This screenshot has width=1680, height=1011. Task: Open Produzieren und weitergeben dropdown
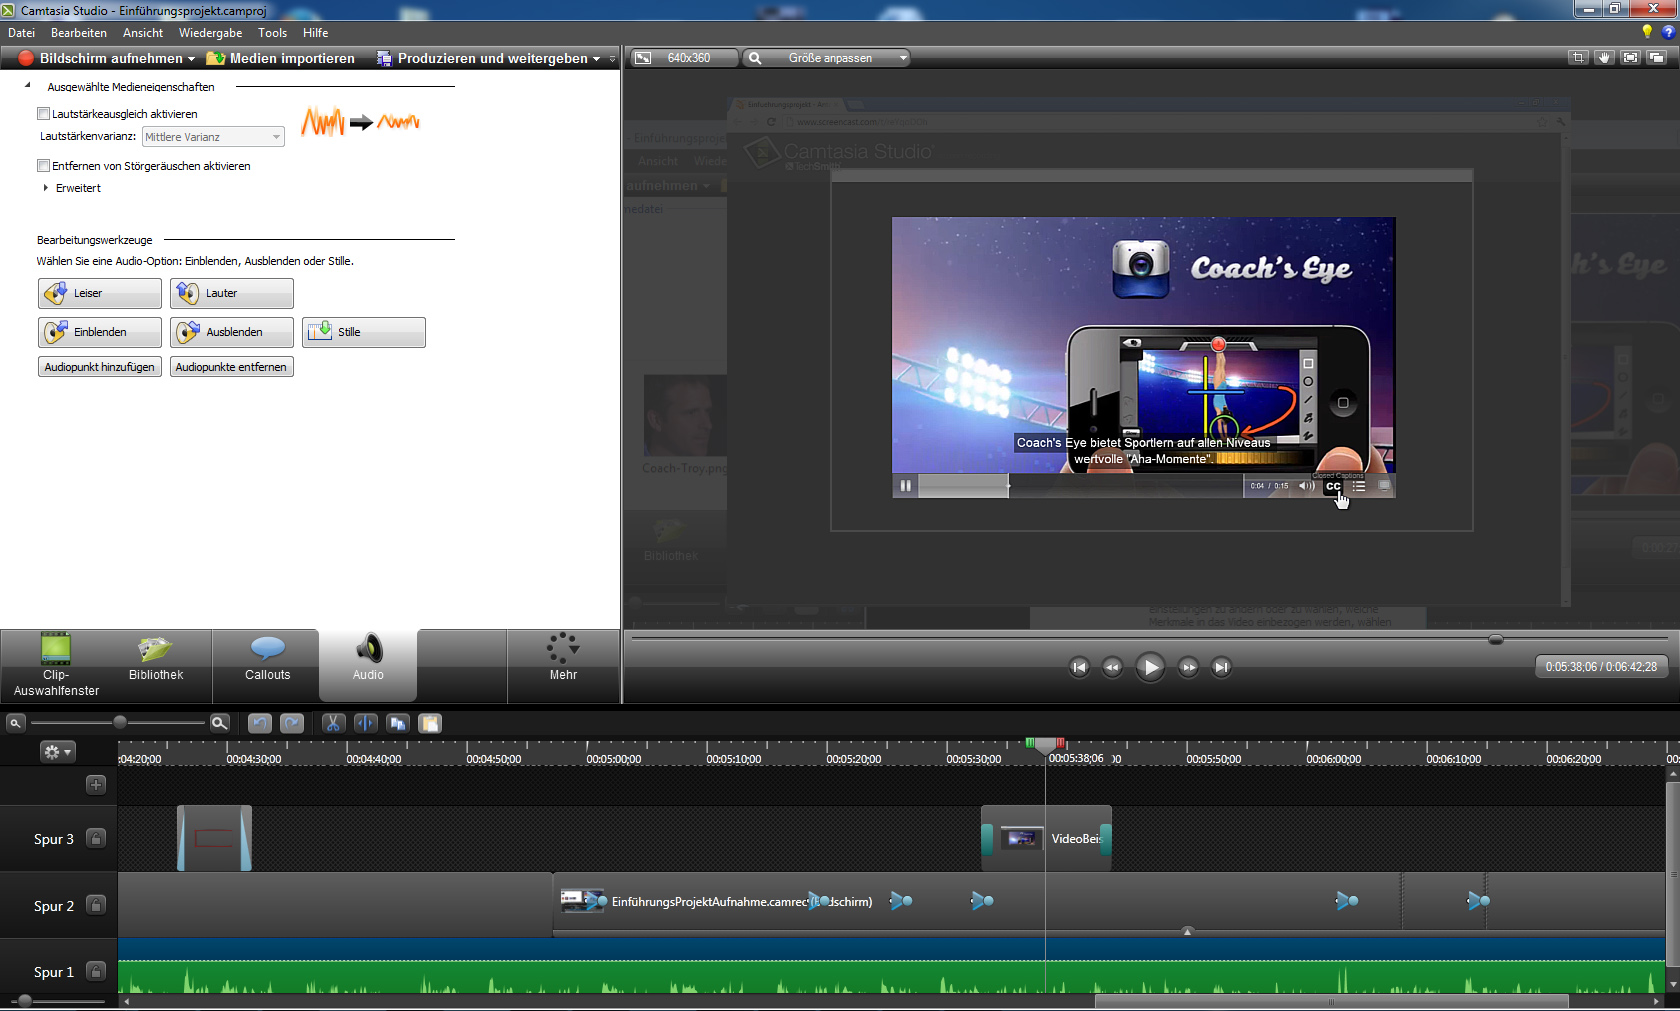pos(597,59)
